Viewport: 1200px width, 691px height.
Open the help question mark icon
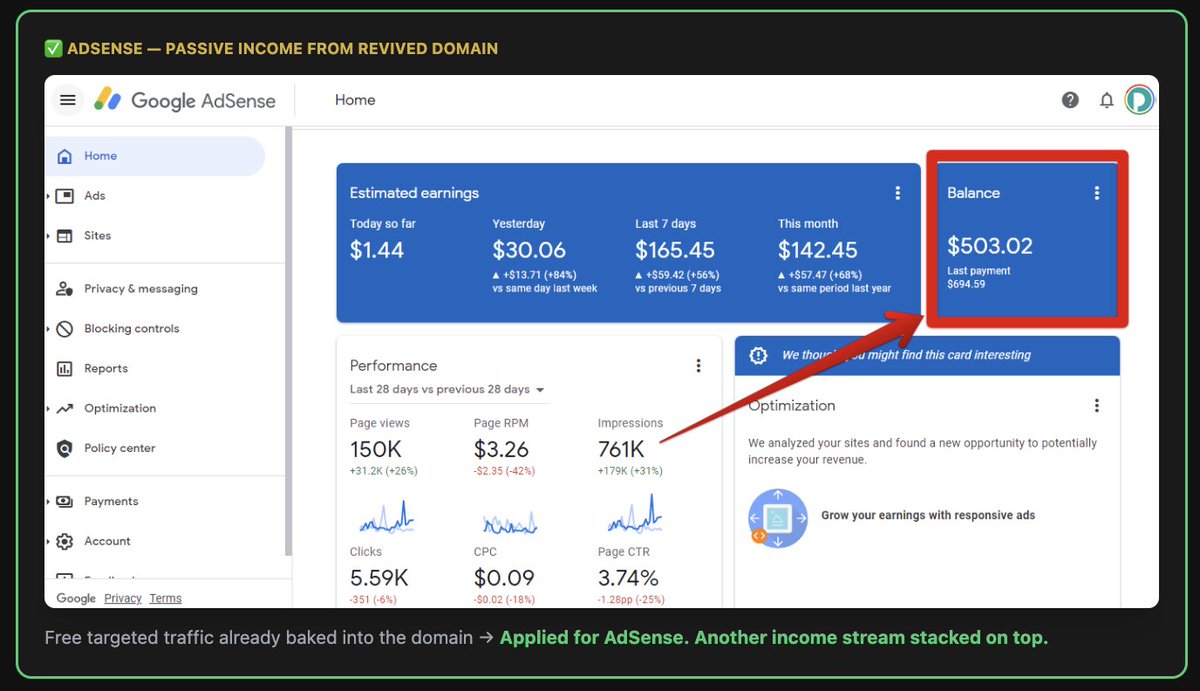click(1070, 100)
